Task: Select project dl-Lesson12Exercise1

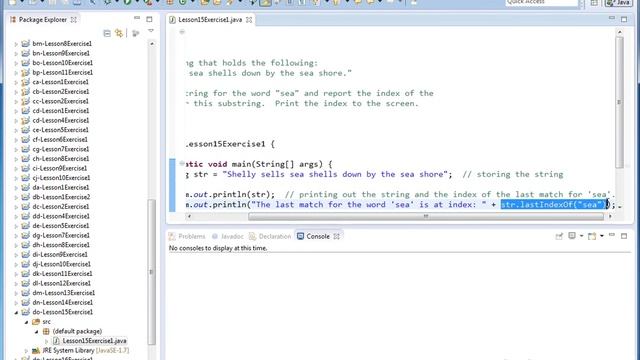Action: coord(62,283)
